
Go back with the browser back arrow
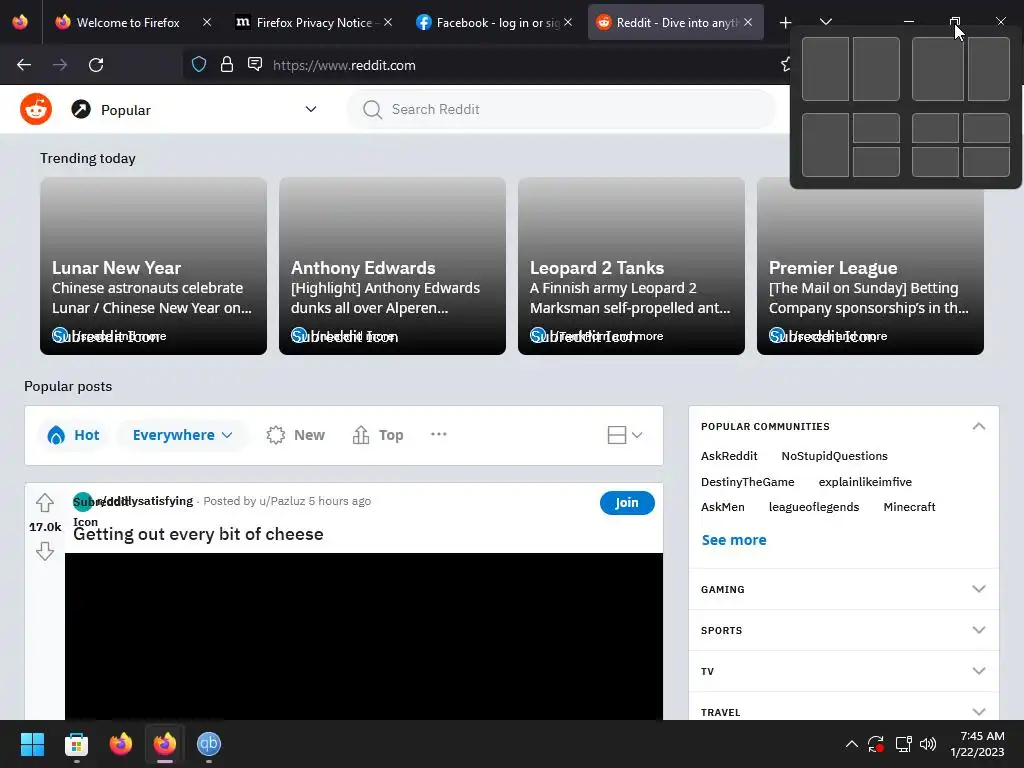point(24,65)
